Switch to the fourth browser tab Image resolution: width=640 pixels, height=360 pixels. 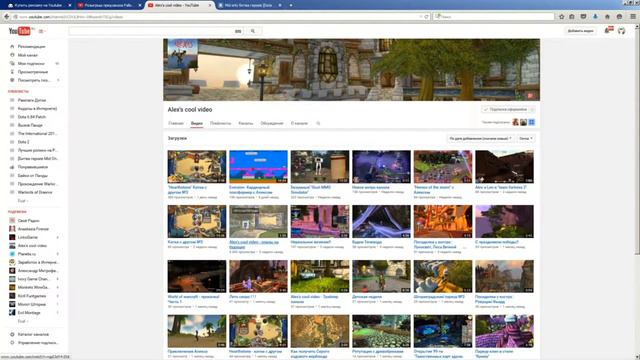tap(250, 5)
